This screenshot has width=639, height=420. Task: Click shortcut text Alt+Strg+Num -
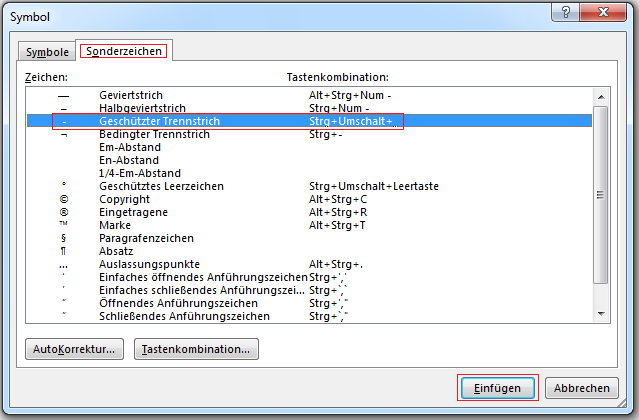(x=350, y=95)
